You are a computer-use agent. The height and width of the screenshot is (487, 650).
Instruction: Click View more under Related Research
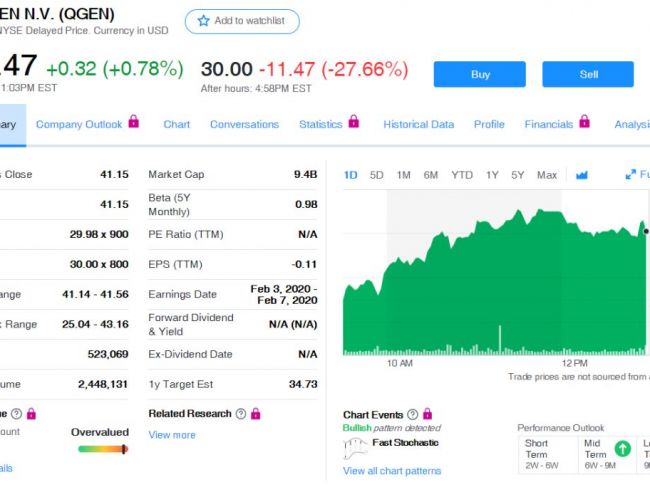coord(172,435)
